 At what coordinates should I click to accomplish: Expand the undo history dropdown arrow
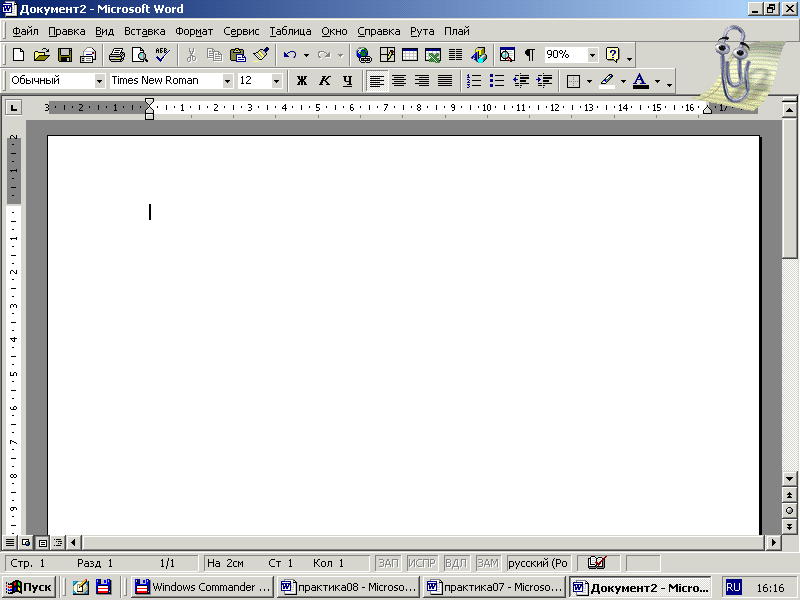click(306, 55)
